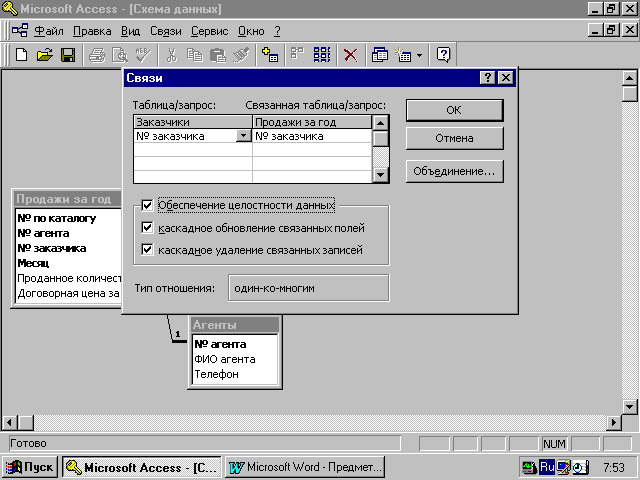Toggle Обеспечение целостности данных checkbox

click(x=147, y=205)
